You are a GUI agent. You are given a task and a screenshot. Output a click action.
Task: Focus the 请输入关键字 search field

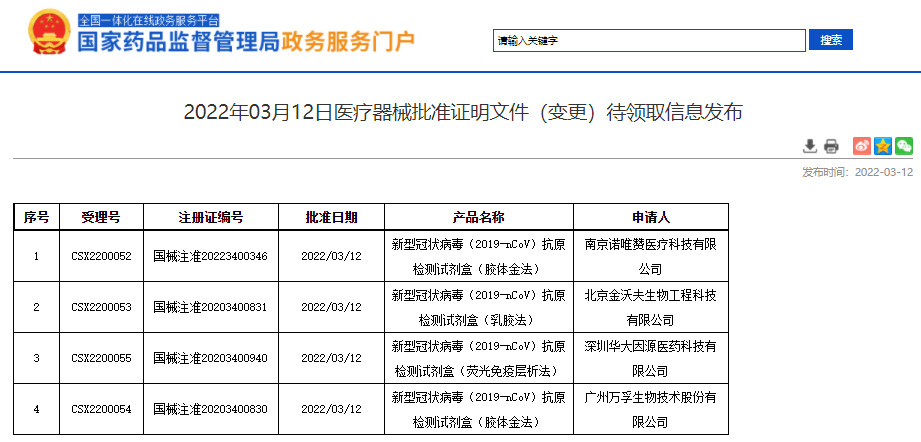pos(648,41)
